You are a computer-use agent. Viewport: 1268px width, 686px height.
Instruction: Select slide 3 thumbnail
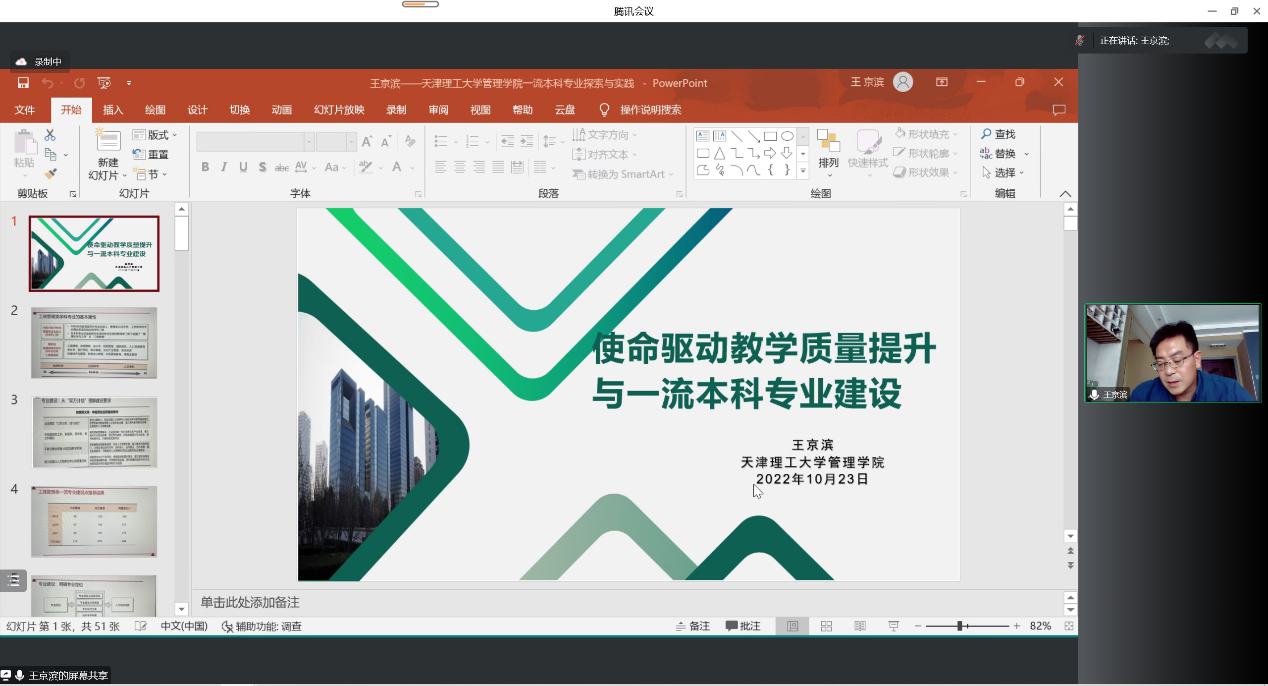[x=94, y=432]
